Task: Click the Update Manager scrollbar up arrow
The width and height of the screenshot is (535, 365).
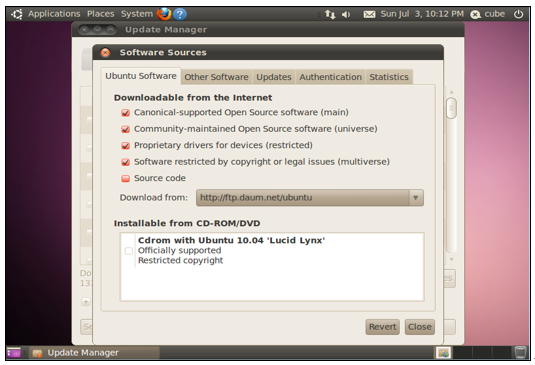Action: (x=451, y=92)
